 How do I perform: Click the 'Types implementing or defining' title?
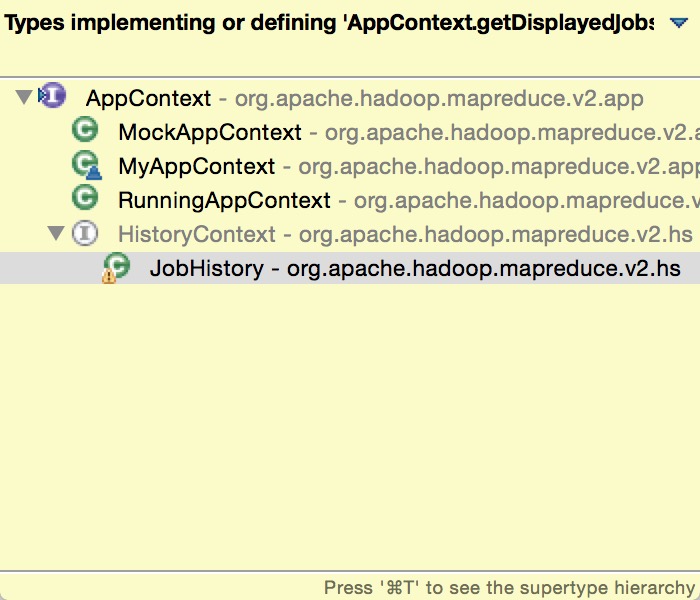[329, 23]
